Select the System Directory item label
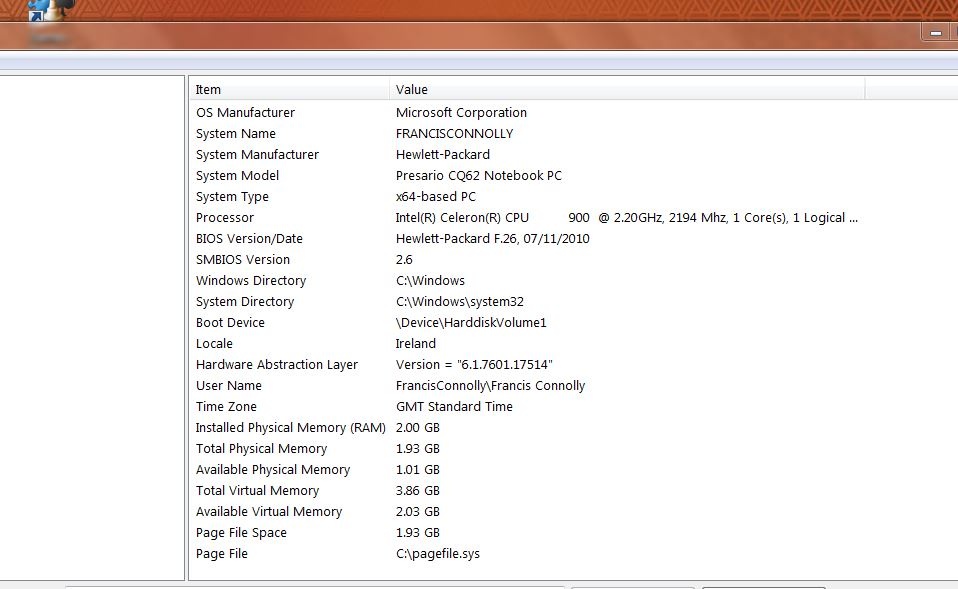Screen dimensions: 958x589 click(245, 302)
